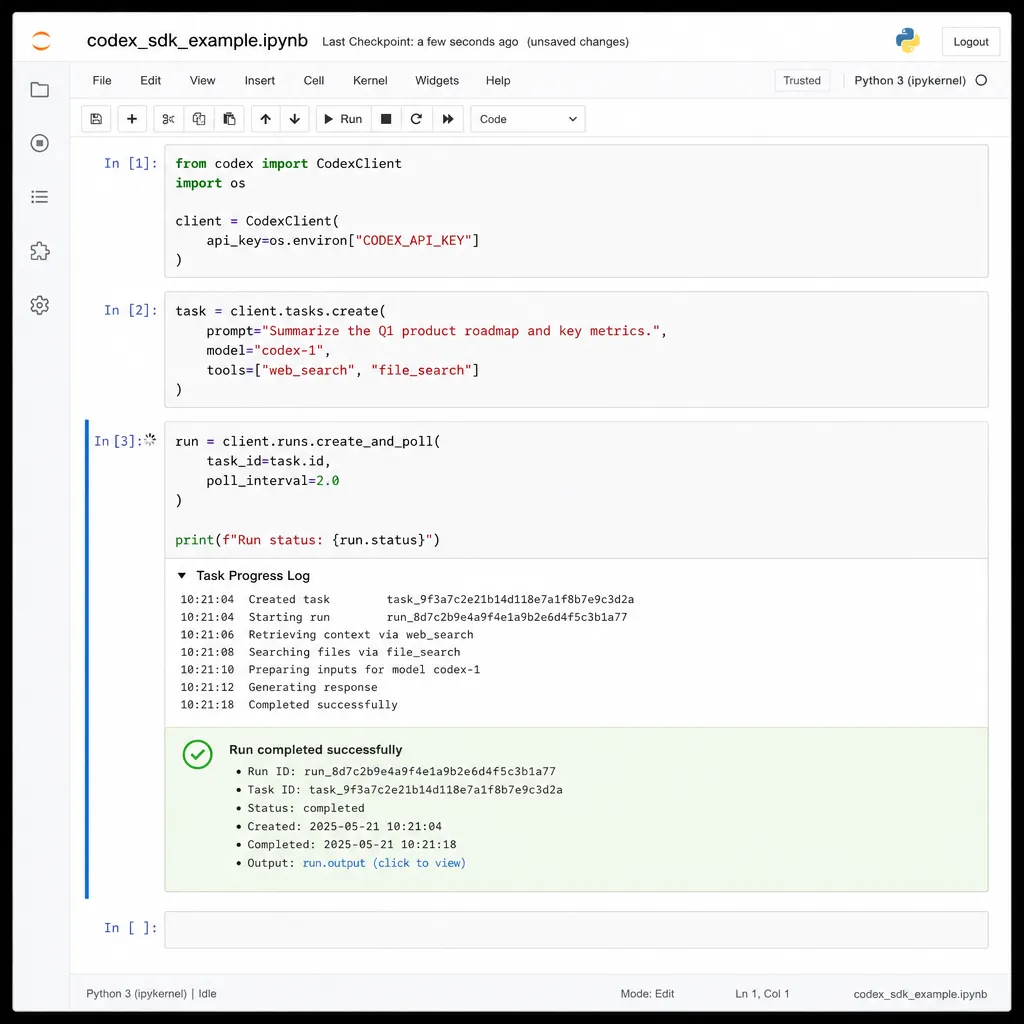The height and width of the screenshot is (1024, 1024).
Task: Click into the empty code cell input
Action: (x=576, y=929)
